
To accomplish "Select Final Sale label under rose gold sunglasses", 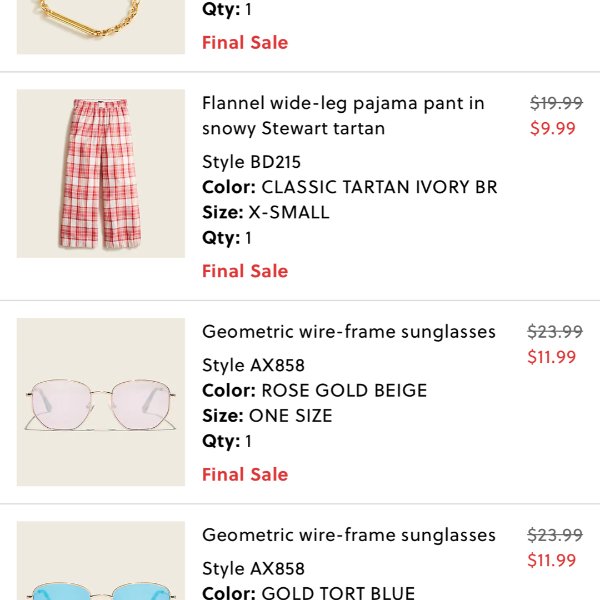I will tap(245, 474).
